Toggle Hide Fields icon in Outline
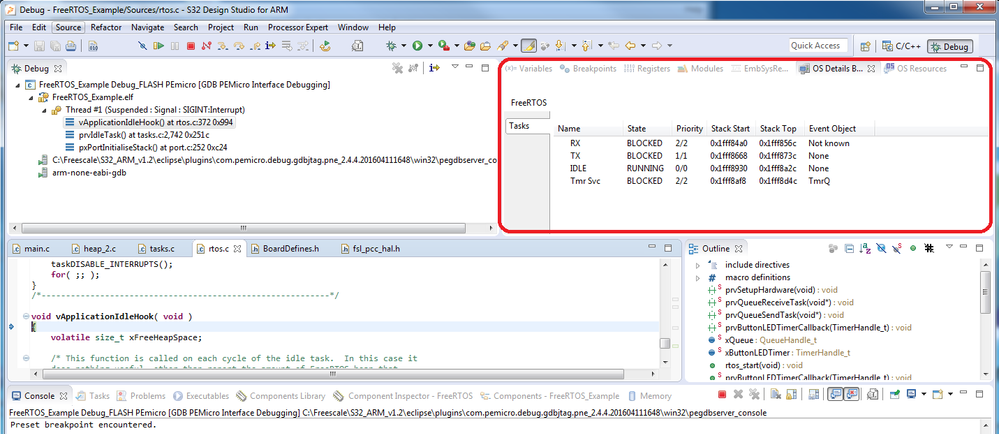The width and height of the screenshot is (999, 434). tap(881, 249)
